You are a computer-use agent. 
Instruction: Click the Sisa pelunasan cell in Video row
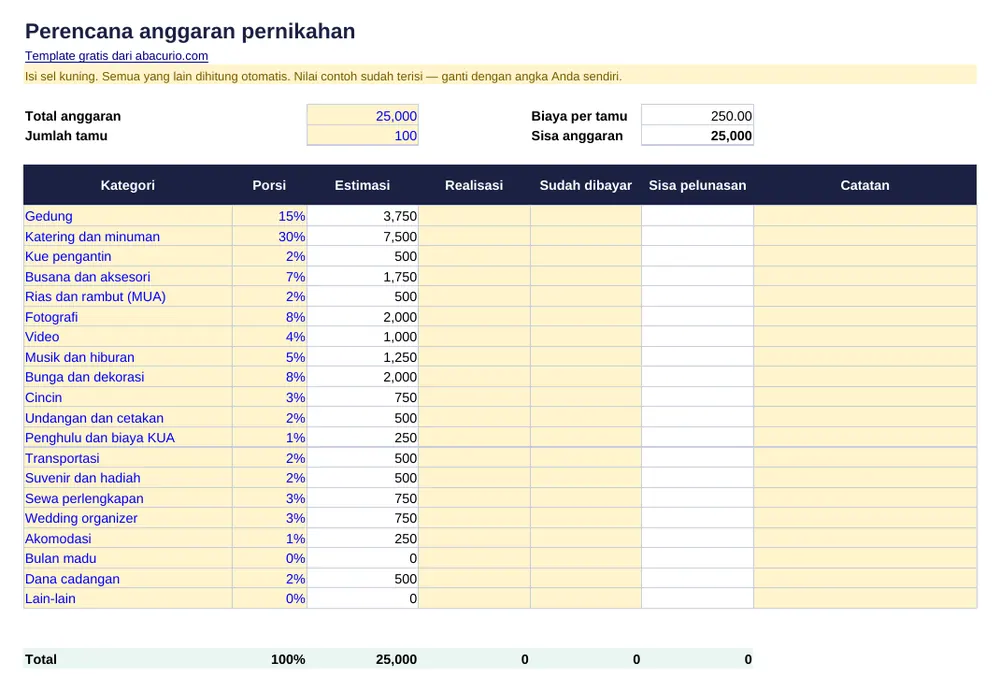[x=697, y=337]
